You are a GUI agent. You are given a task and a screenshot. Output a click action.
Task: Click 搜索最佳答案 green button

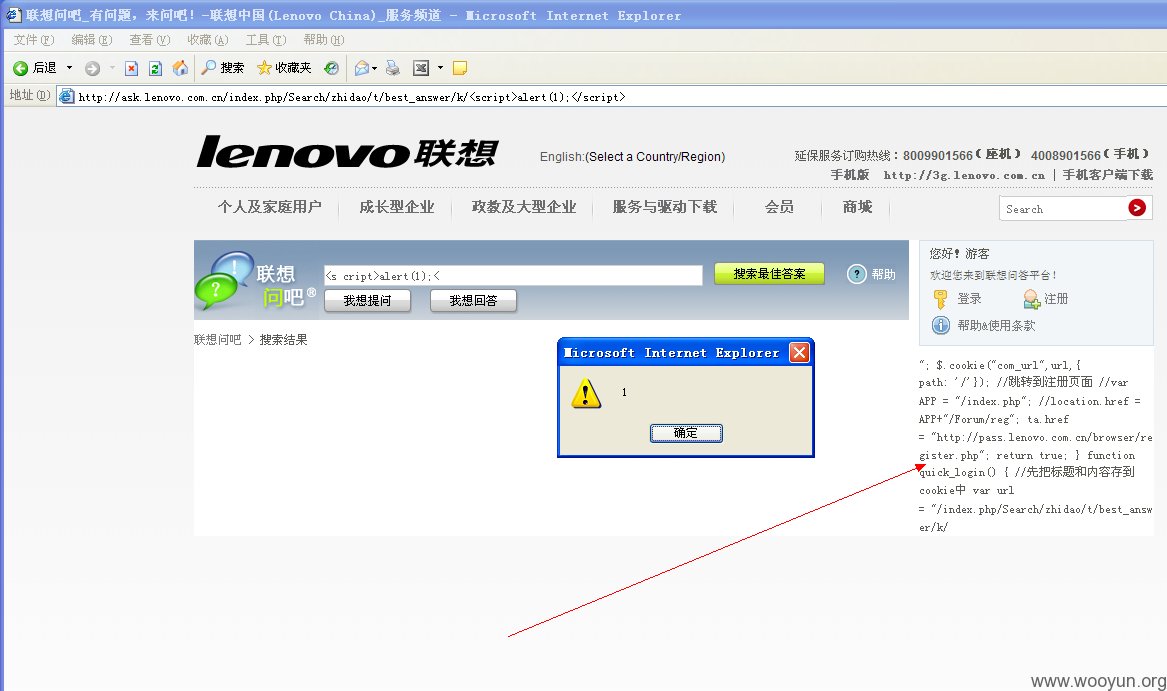[x=770, y=274]
